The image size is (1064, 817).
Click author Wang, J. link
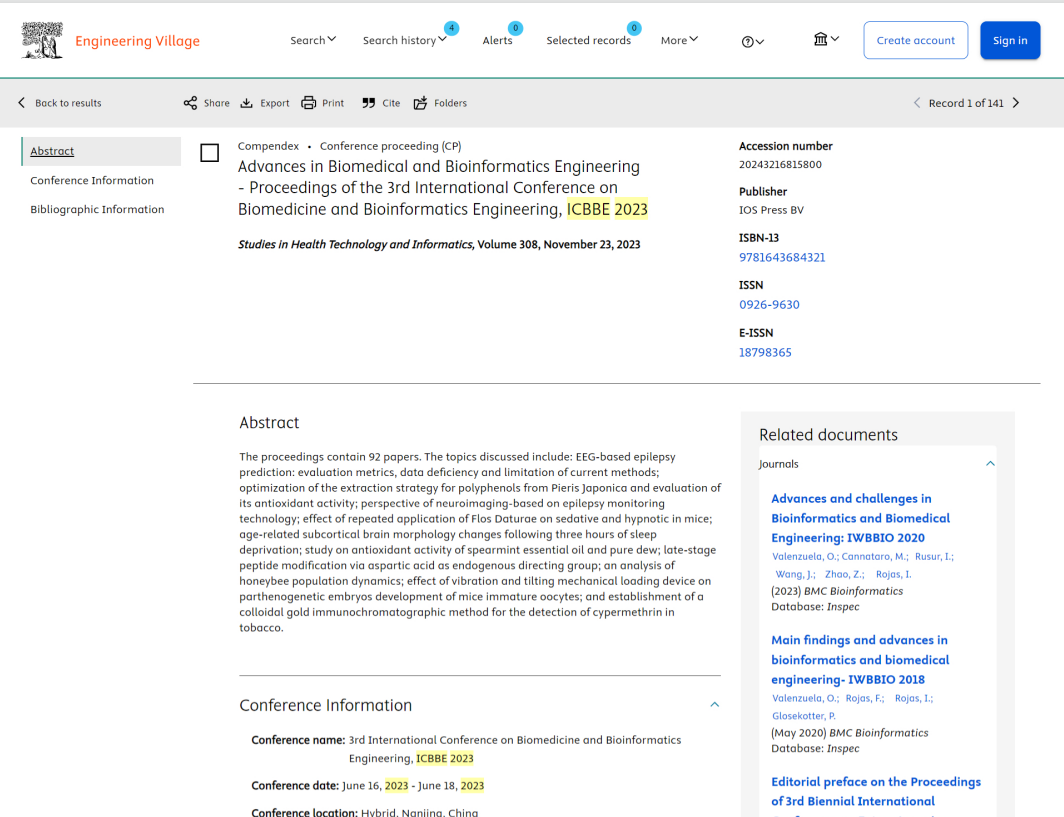pos(795,574)
